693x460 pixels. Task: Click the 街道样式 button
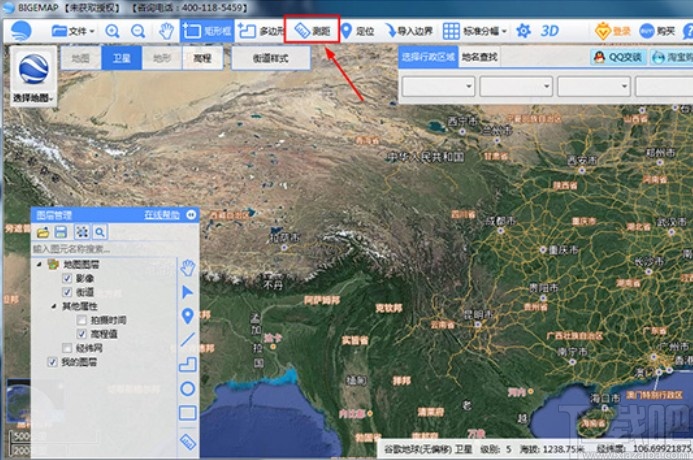click(x=270, y=58)
